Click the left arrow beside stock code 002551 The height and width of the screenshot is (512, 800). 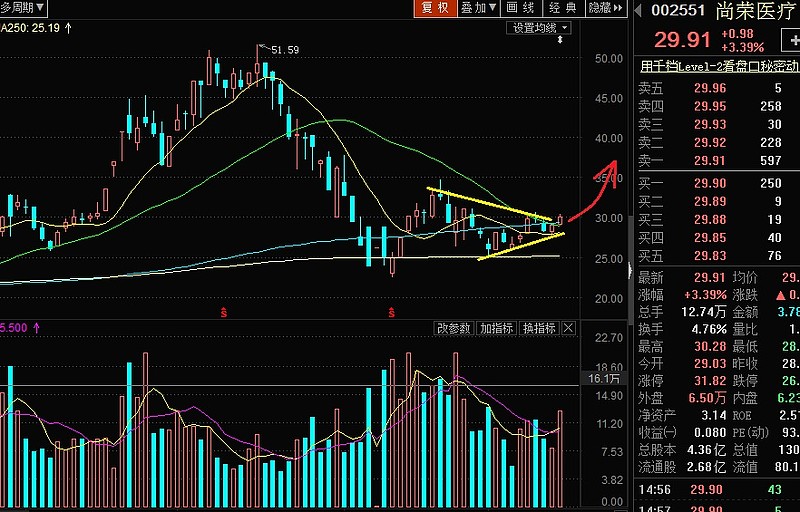coord(637,10)
